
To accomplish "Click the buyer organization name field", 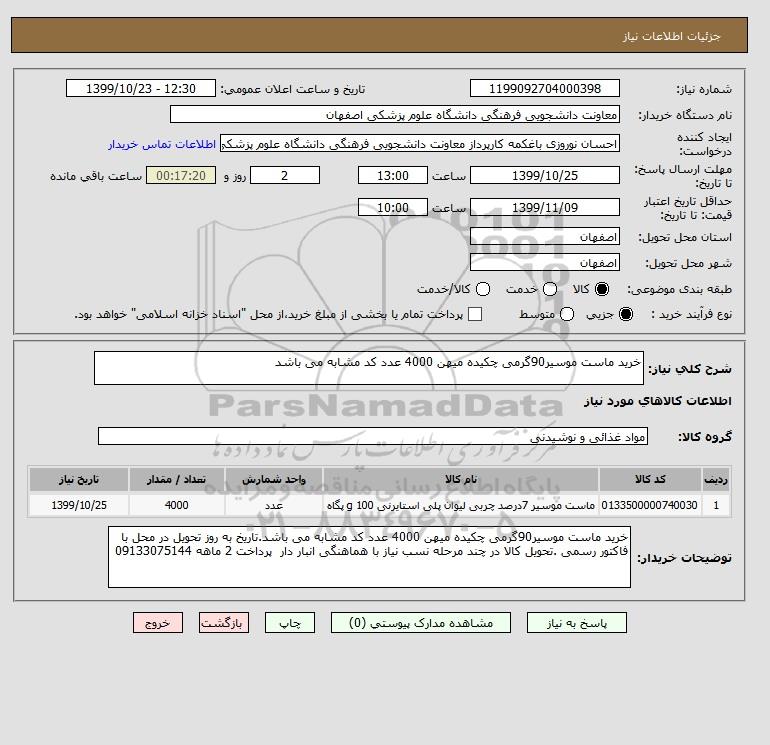I will [x=395, y=114].
